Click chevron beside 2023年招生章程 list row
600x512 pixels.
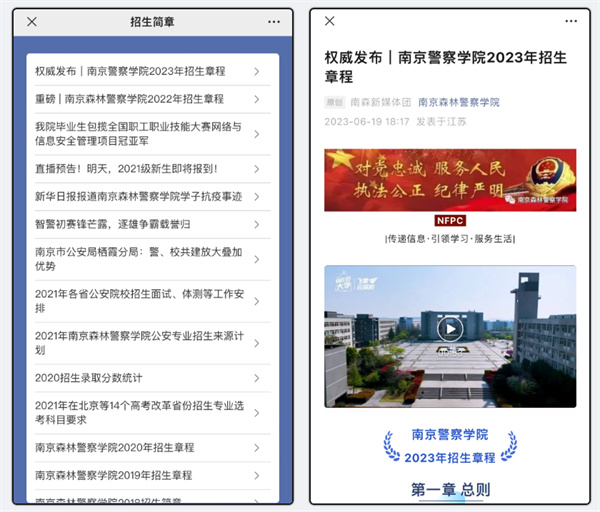[x=257, y=72]
